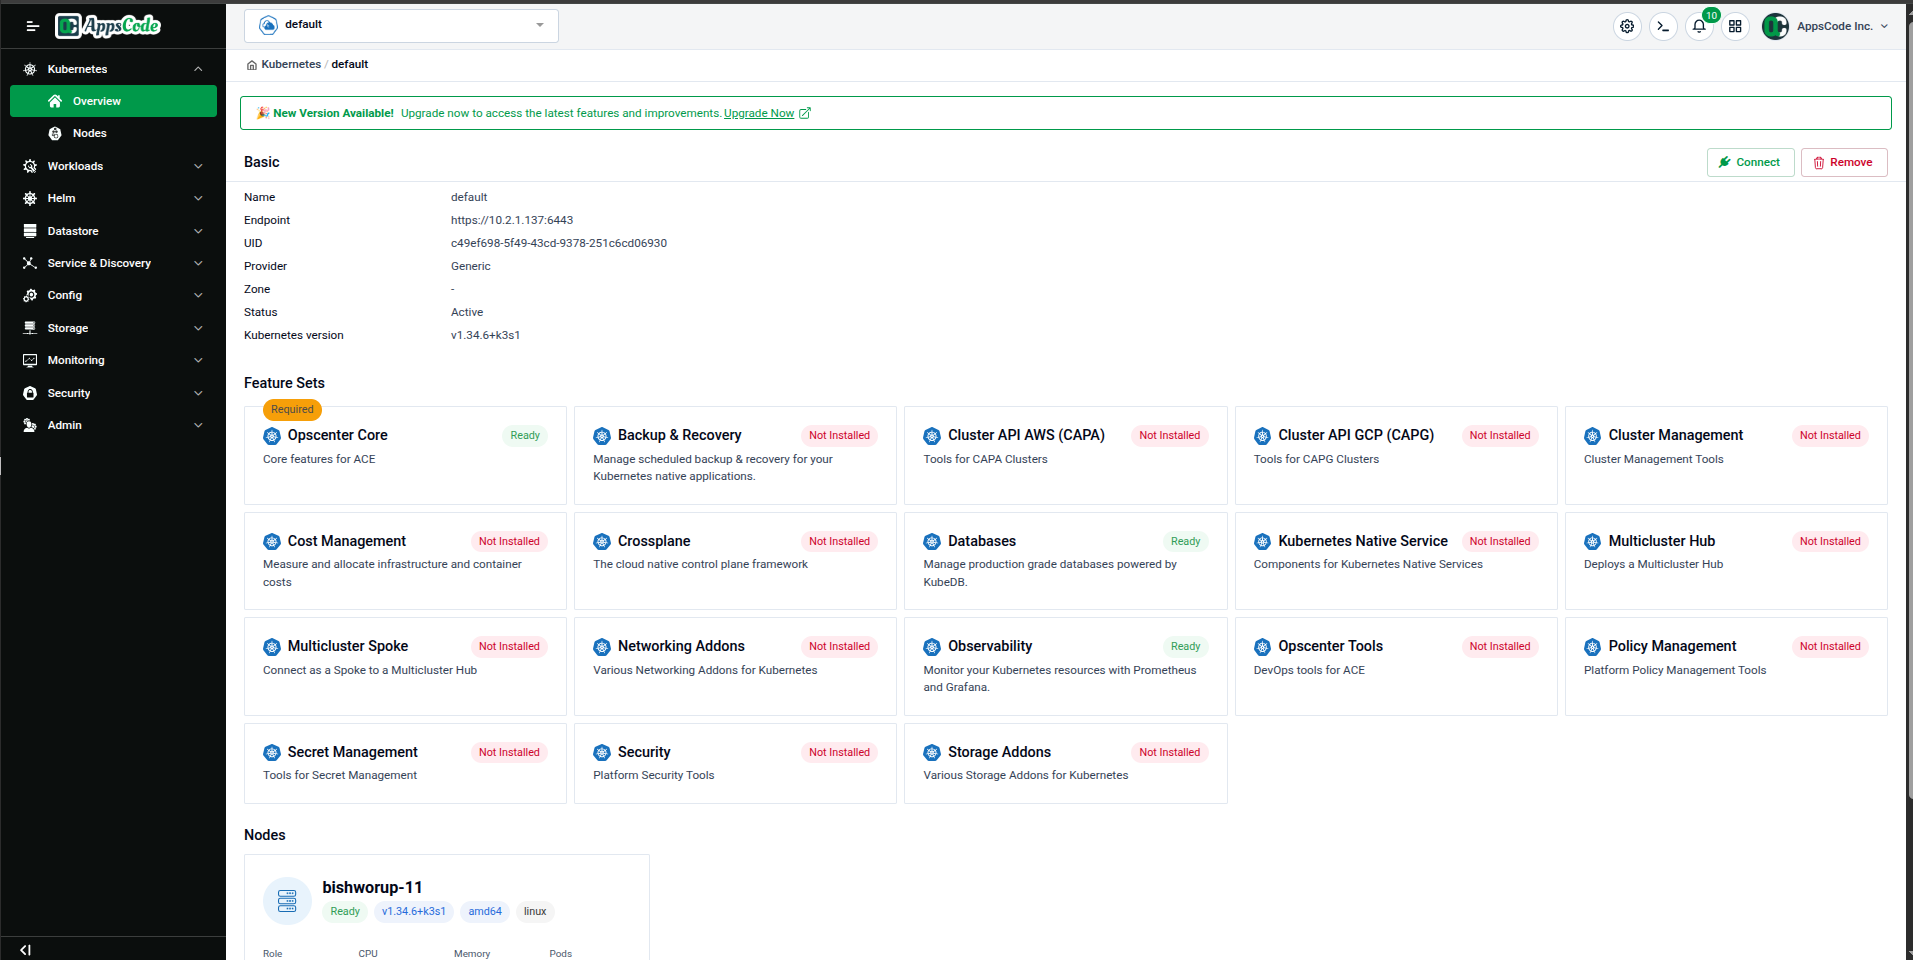Image resolution: width=1913 pixels, height=960 pixels.
Task: Collapse the sidebar using the bottom arrow
Action: pyautogui.click(x=24, y=949)
